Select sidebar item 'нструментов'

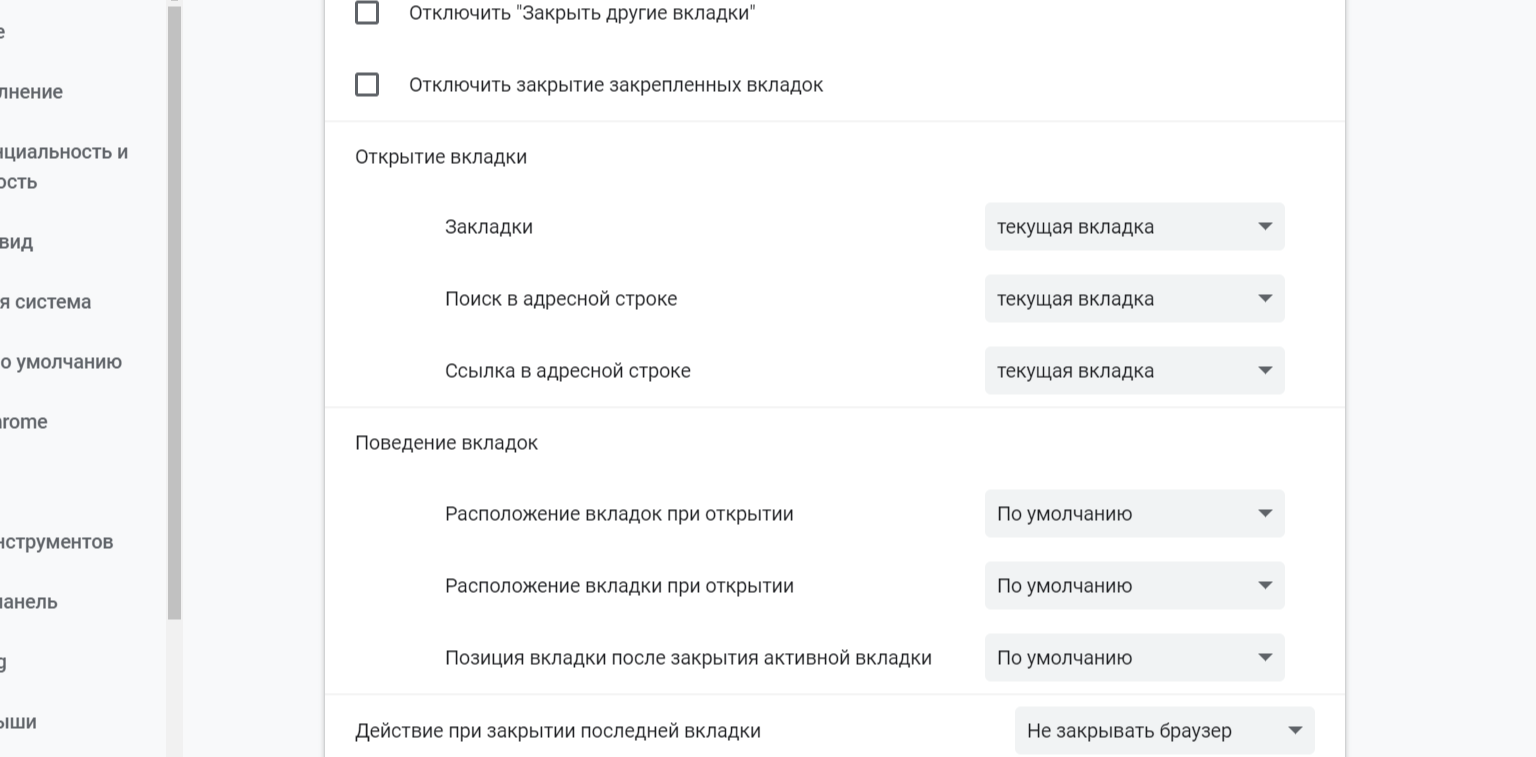(x=56, y=542)
